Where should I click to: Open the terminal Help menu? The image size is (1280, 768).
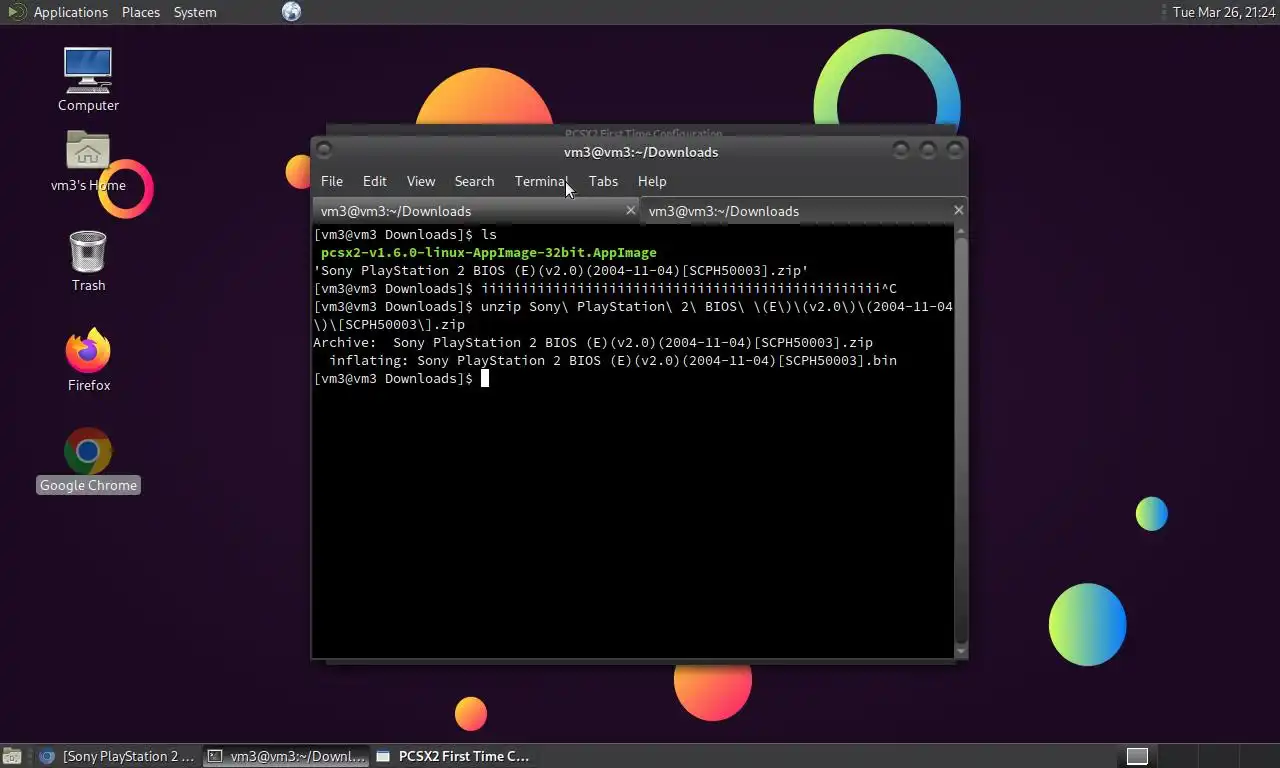point(652,181)
